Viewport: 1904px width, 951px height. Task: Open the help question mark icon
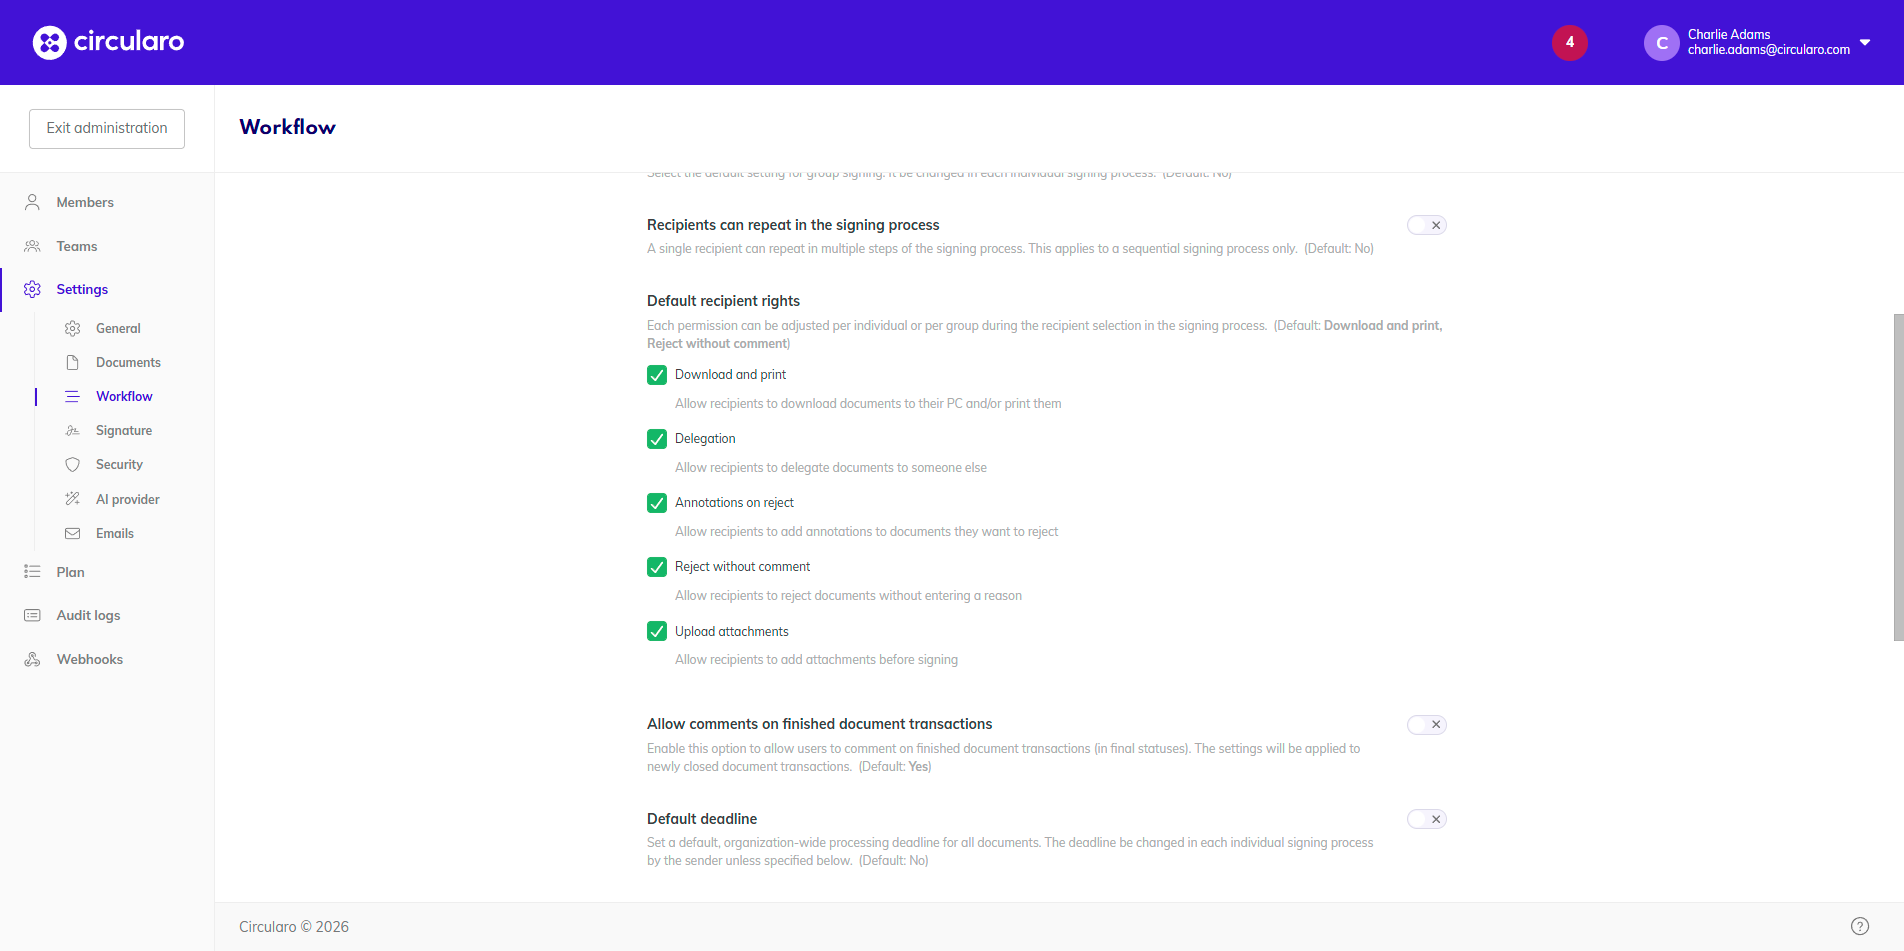click(1859, 926)
